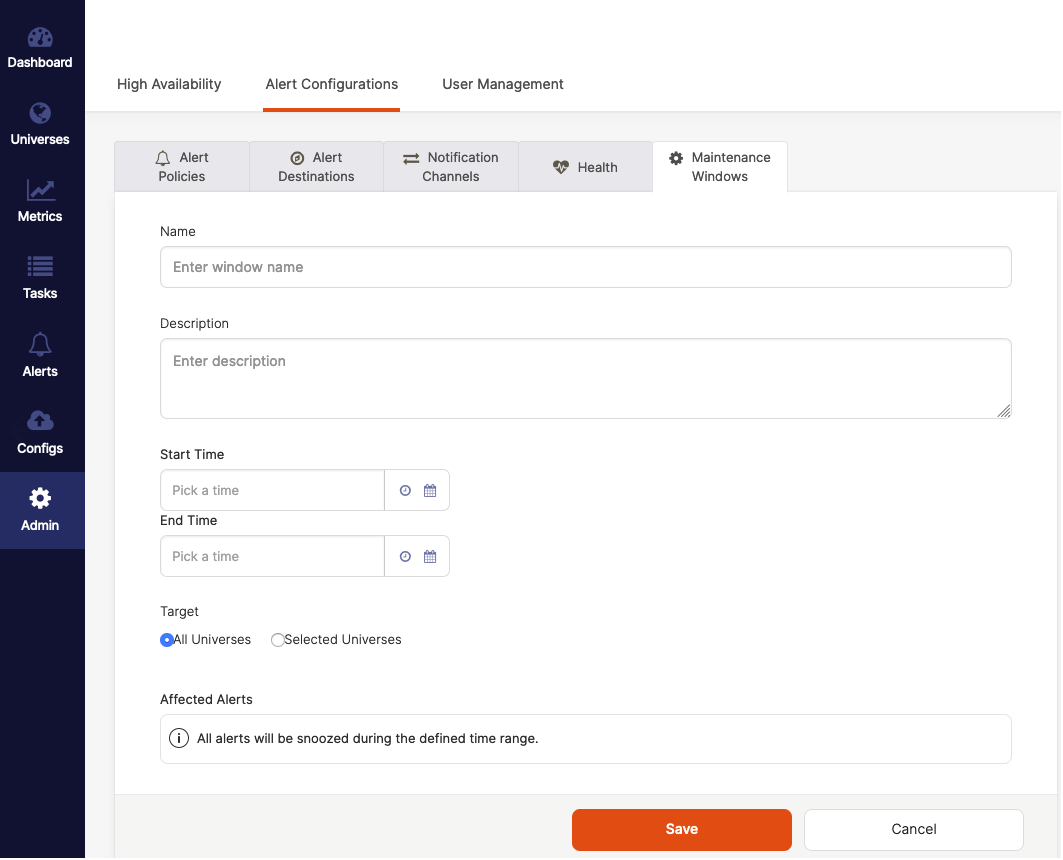The height and width of the screenshot is (860, 1063).
Task: Open Tasks list icon in sidebar
Action: coord(40,267)
